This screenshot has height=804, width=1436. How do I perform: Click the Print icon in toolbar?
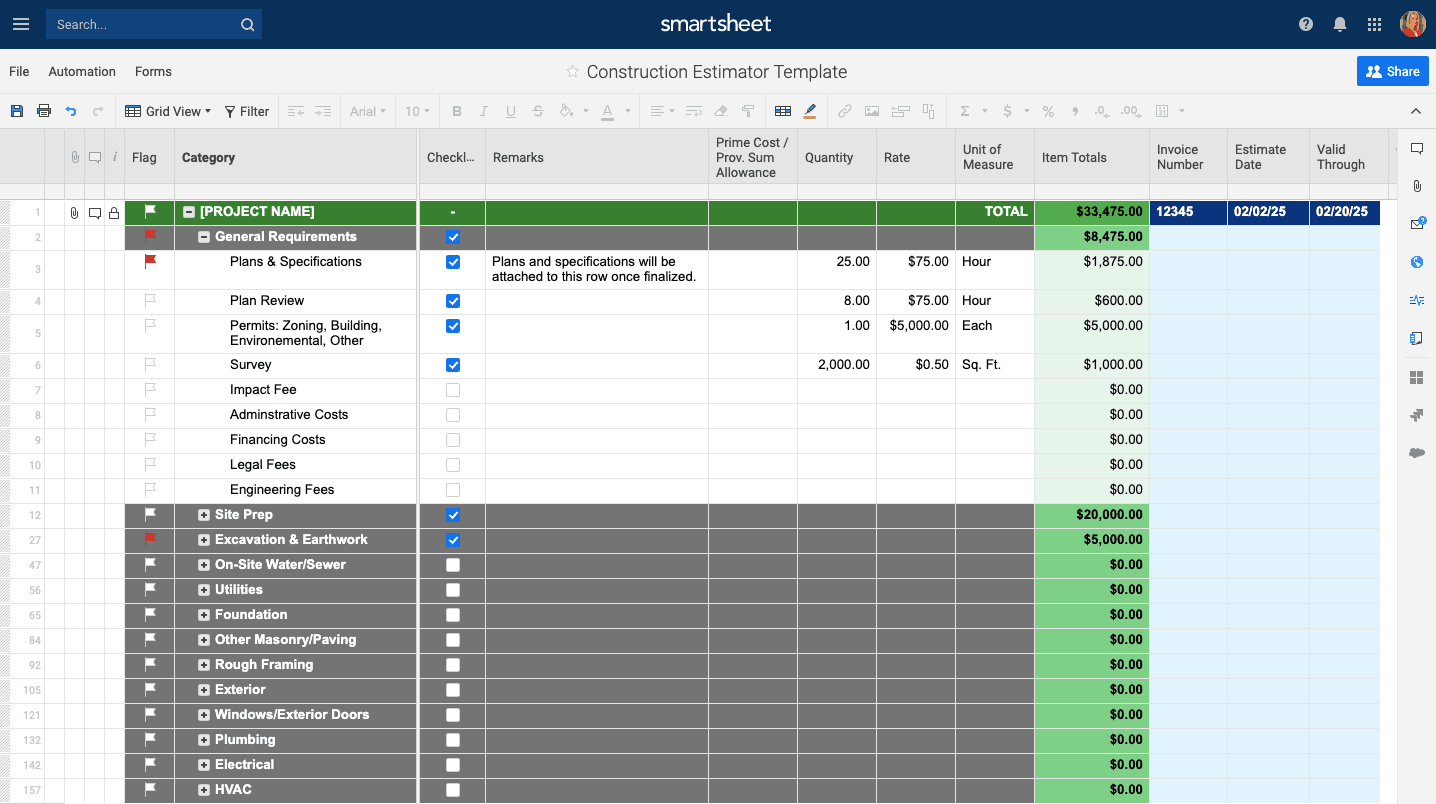click(x=44, y=111)
